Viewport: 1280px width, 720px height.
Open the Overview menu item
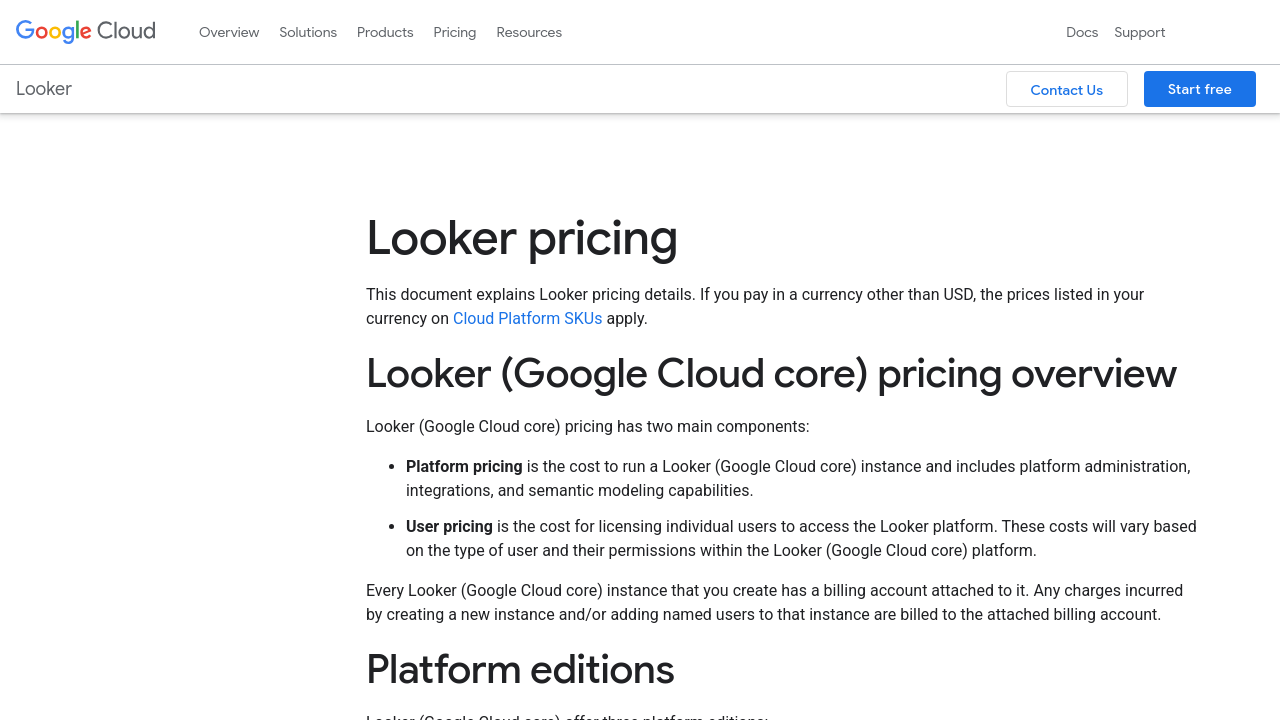[x=229, y=32]
